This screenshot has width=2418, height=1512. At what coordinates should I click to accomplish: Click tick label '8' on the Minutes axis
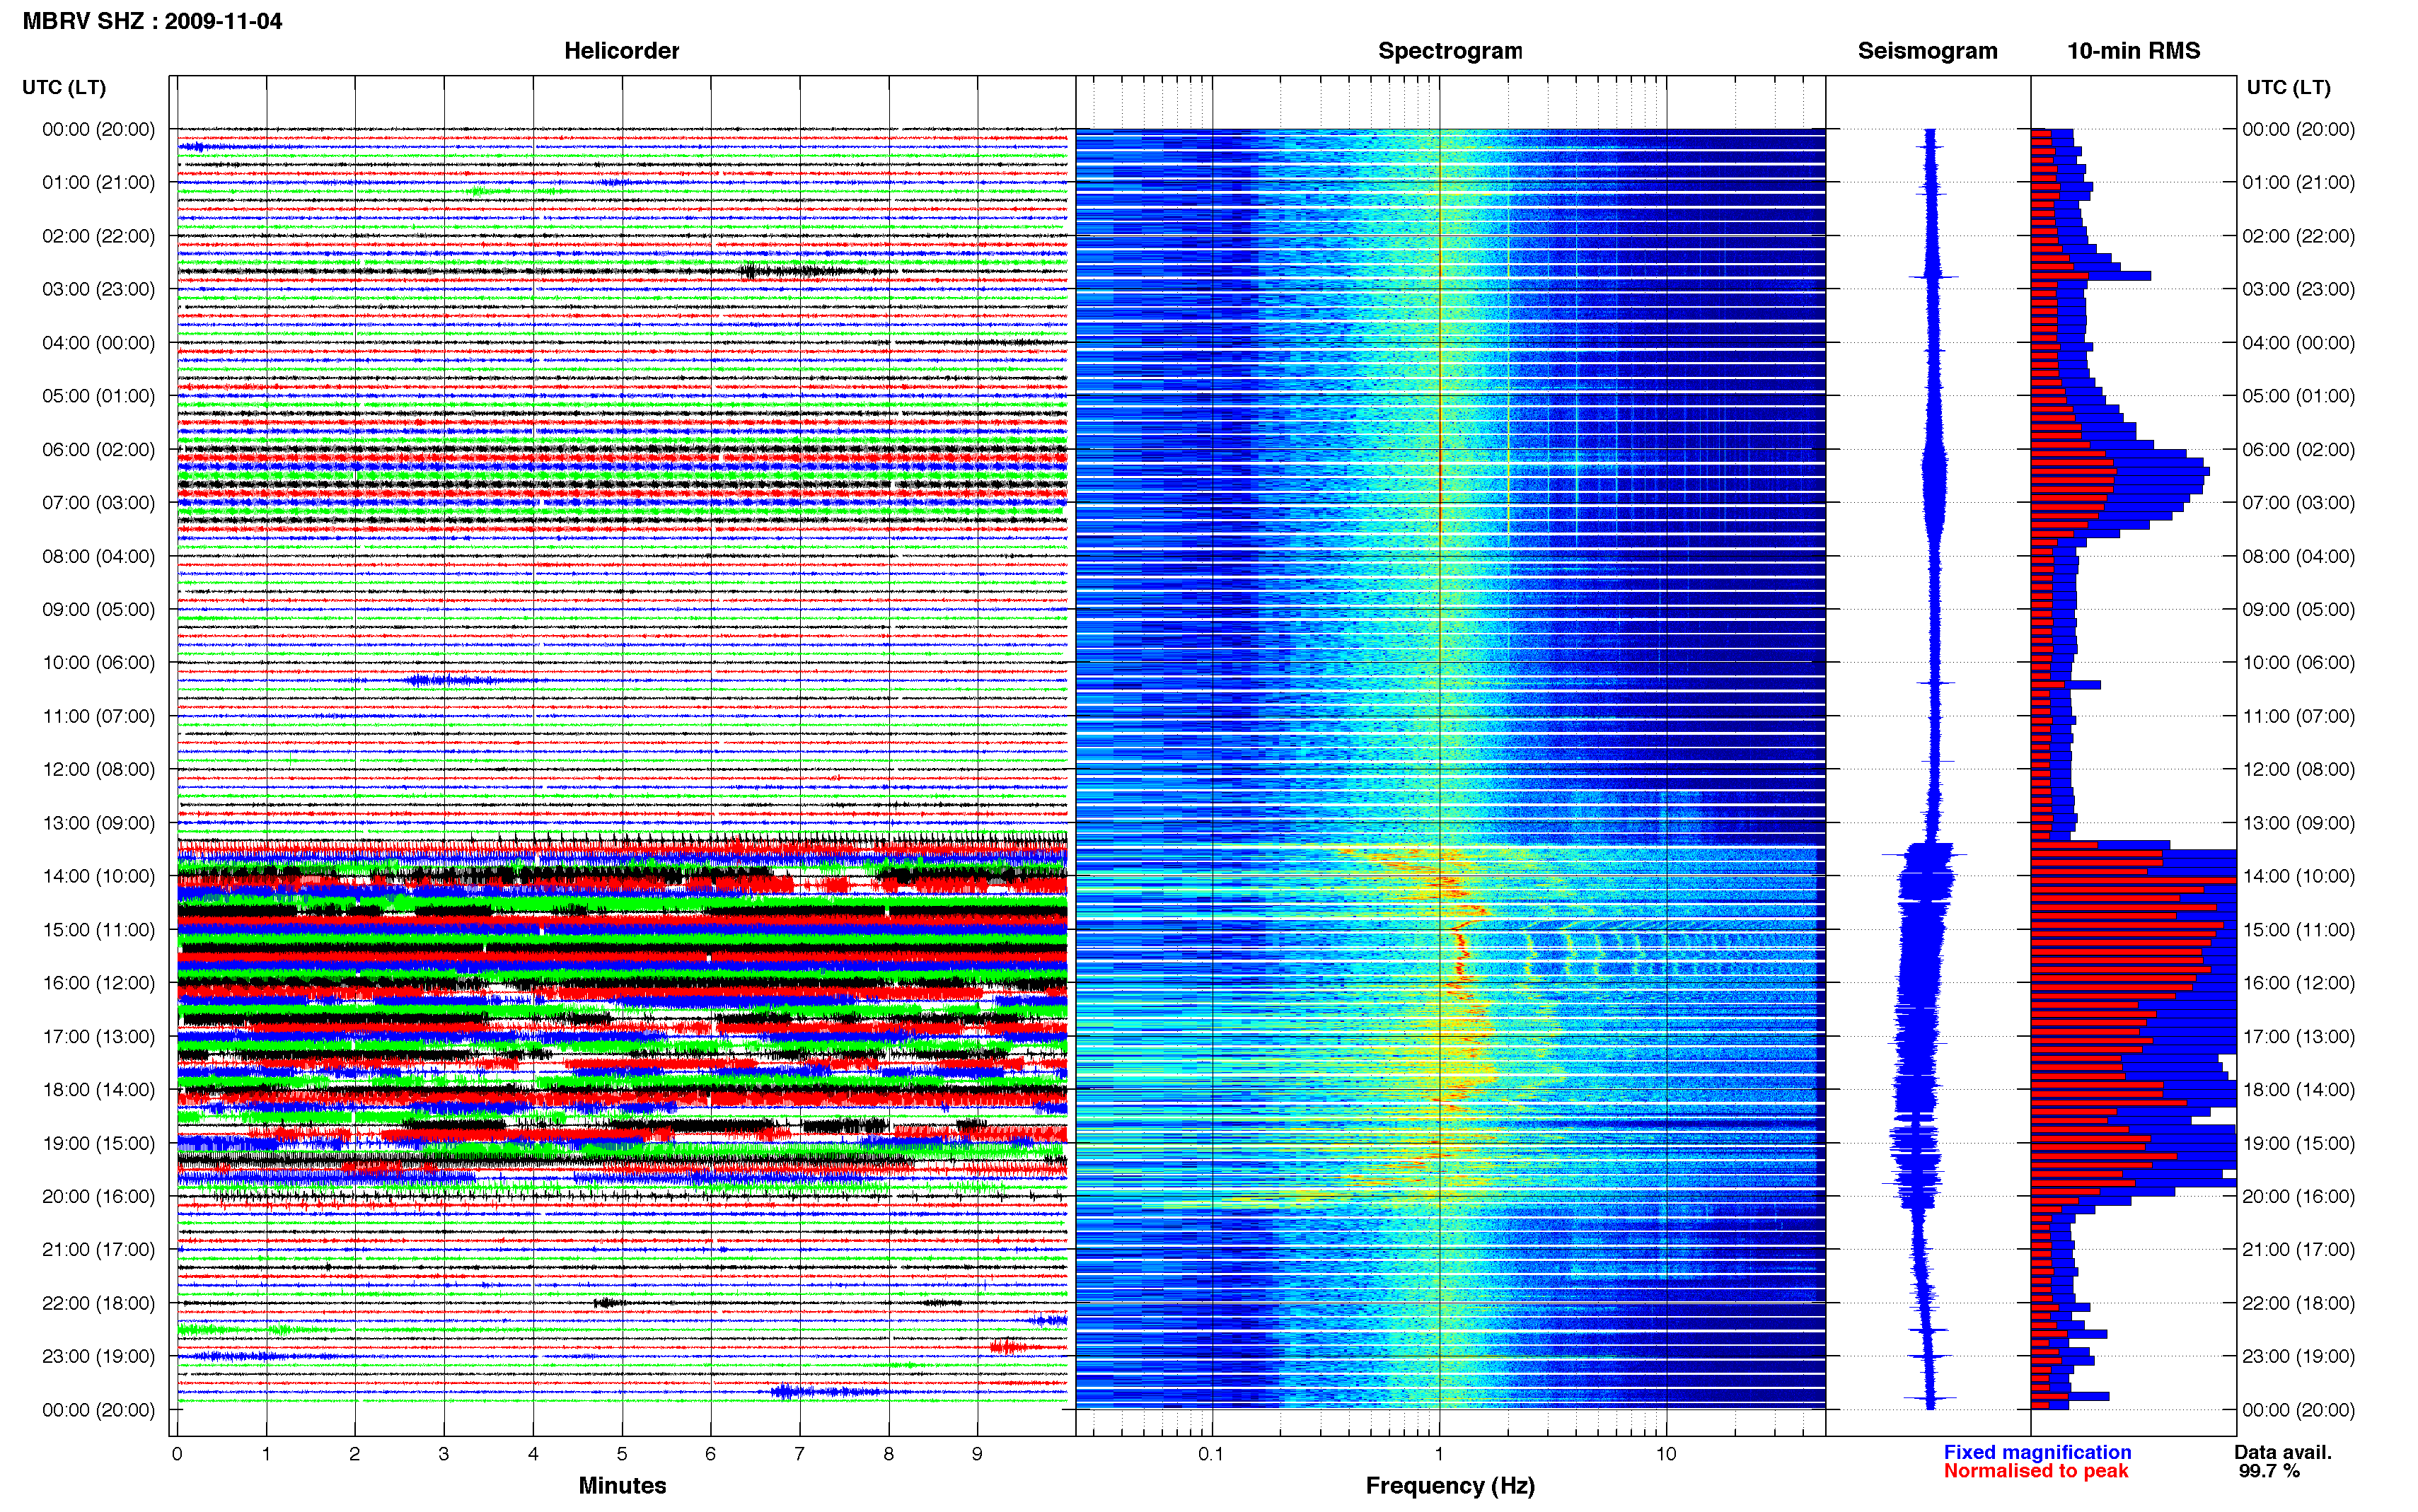coord(888,1454)
